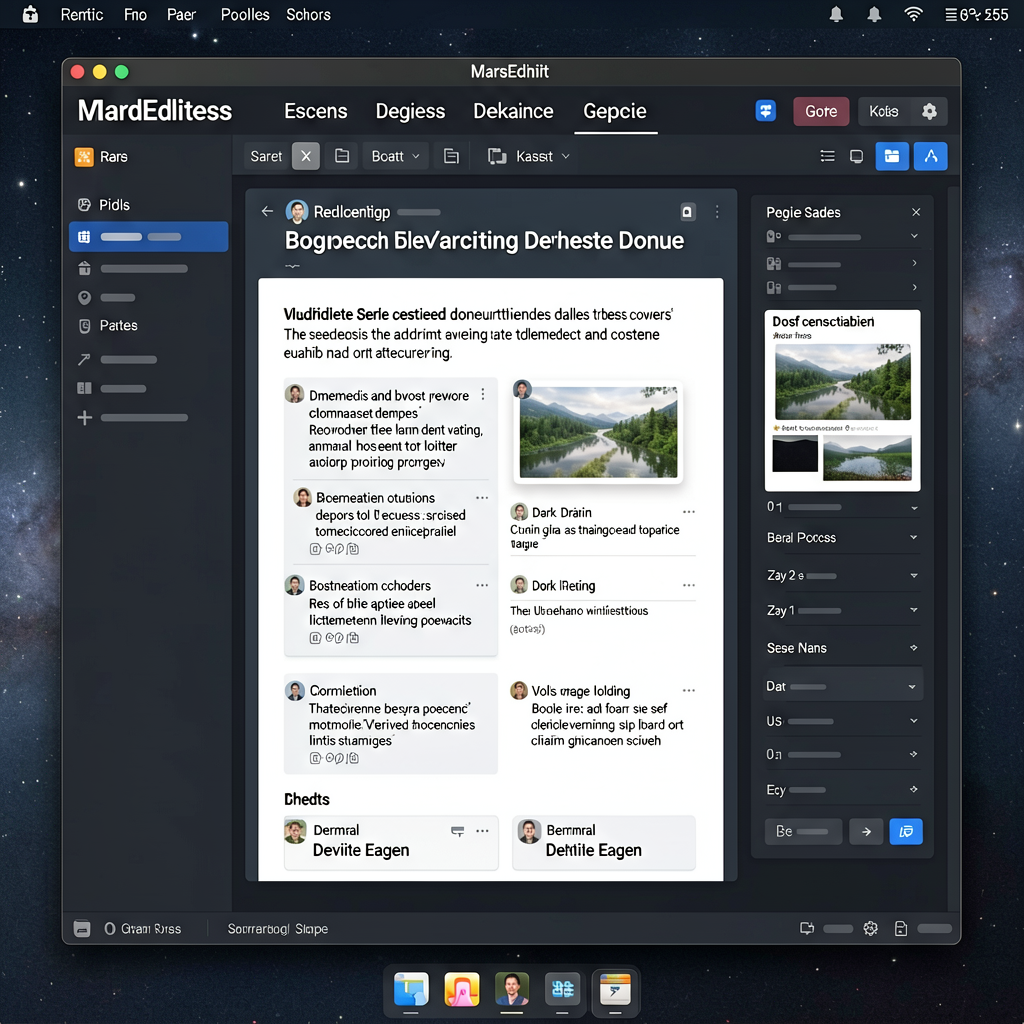Open options for Vols mage lolding
The height and width of the screenshot is (1024, 1024).
click(688, 690)
